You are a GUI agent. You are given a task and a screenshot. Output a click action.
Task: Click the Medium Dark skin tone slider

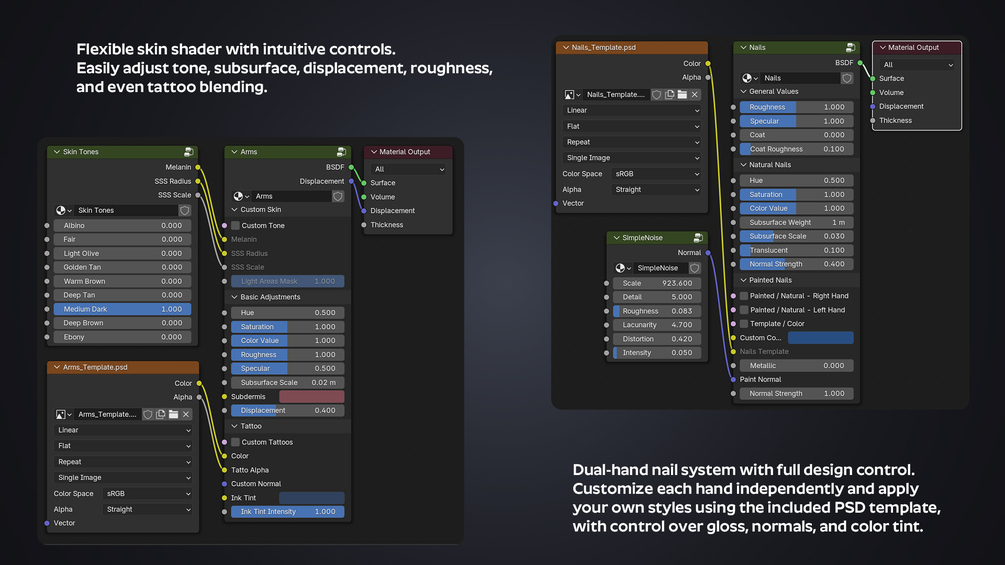[x=122, y=309]
